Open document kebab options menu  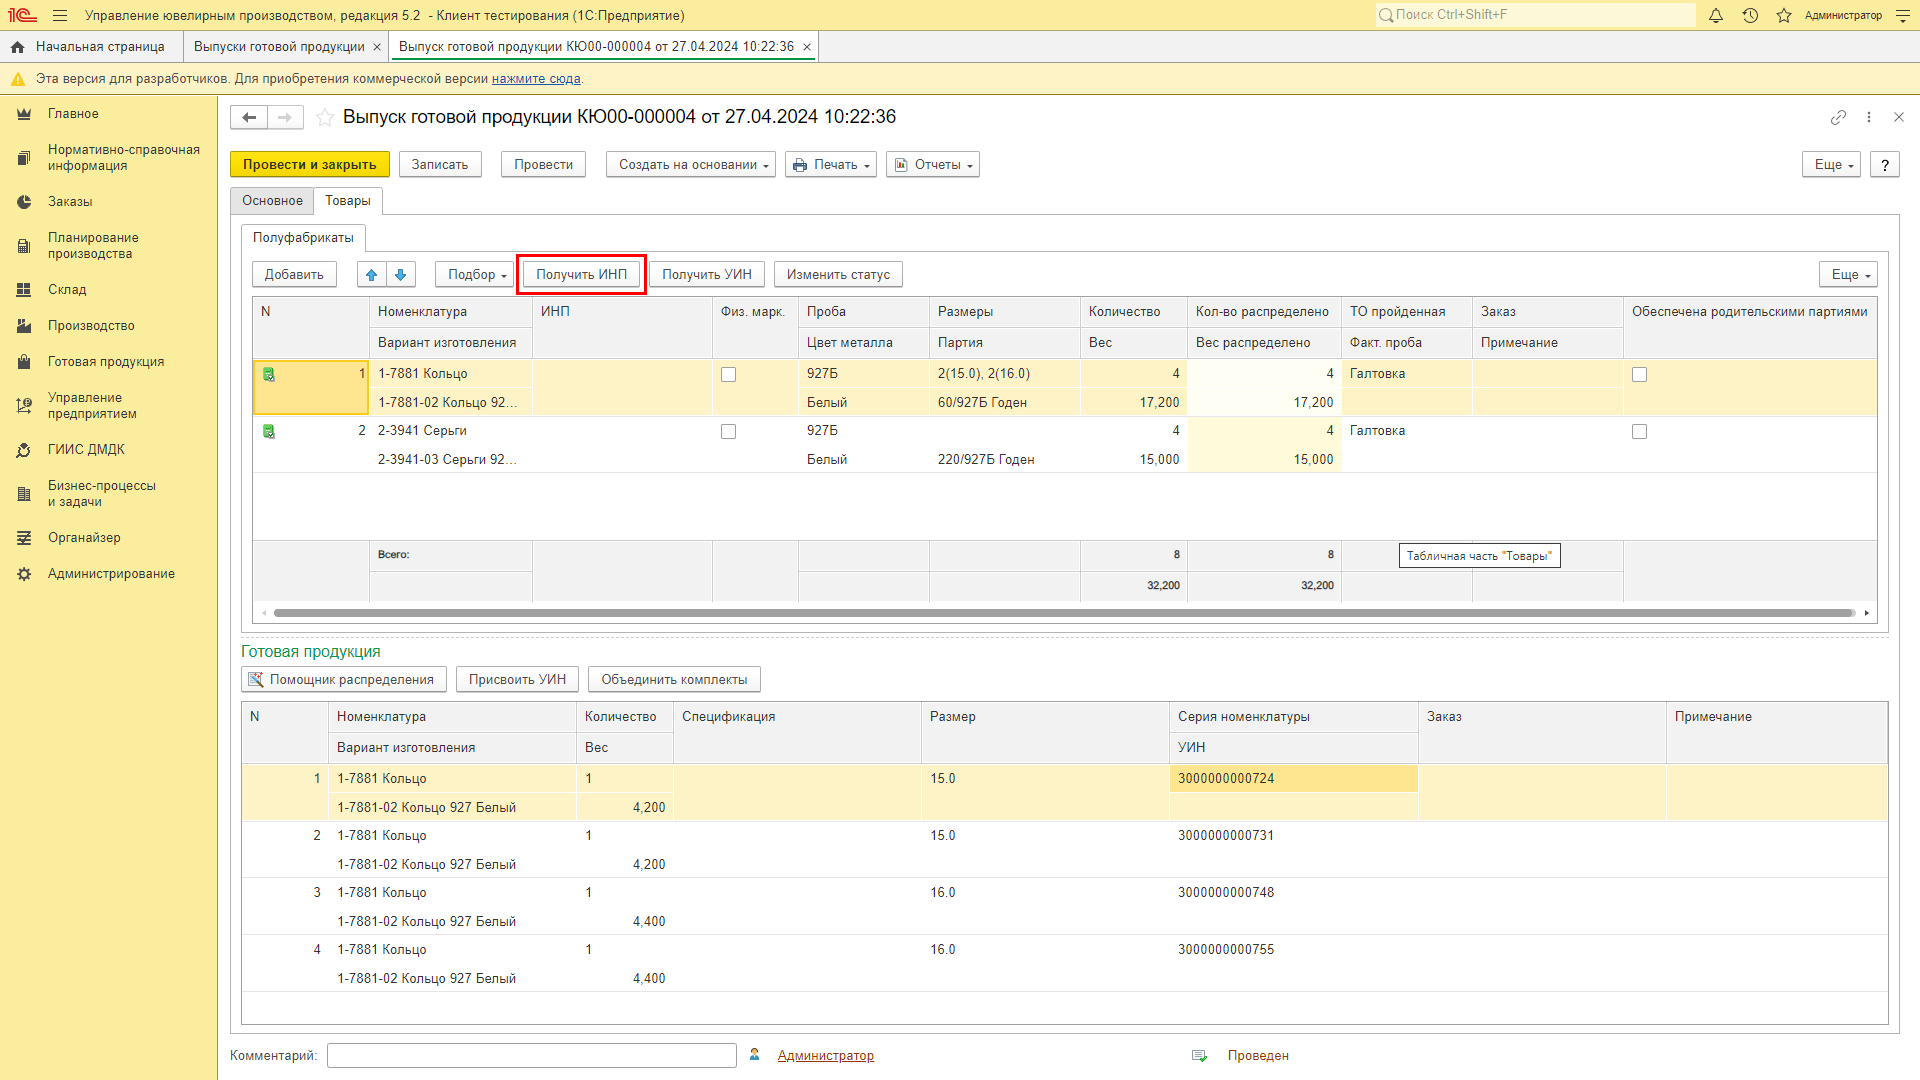[x=1869, y=117]
